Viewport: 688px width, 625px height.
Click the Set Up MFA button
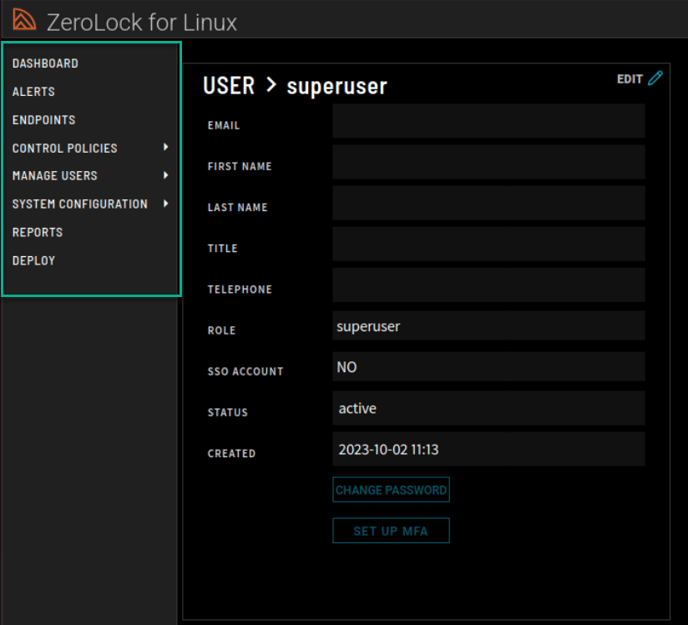(391, 531)
